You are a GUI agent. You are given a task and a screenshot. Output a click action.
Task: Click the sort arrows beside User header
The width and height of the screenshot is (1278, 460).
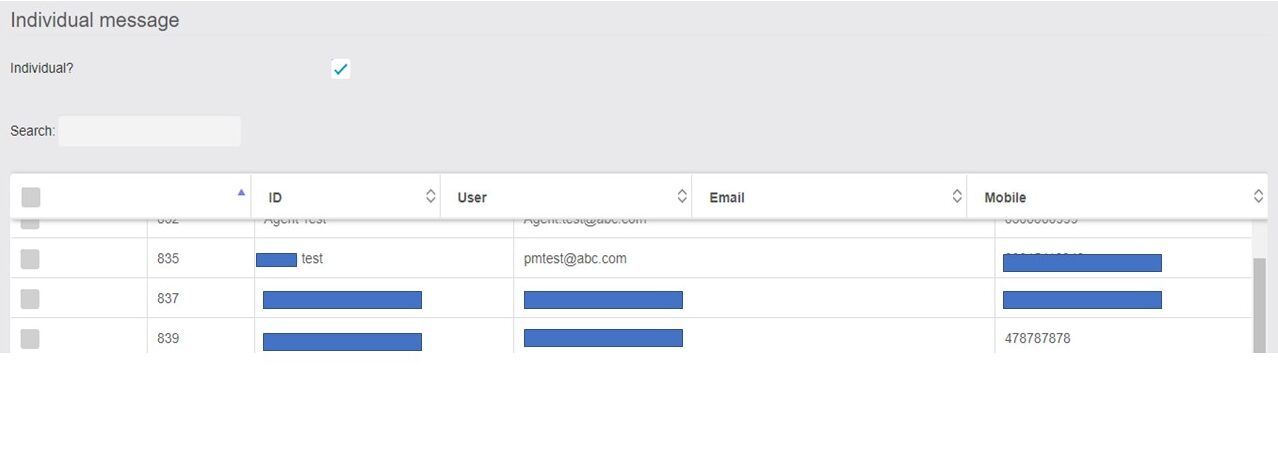click(x=682, y=197)
